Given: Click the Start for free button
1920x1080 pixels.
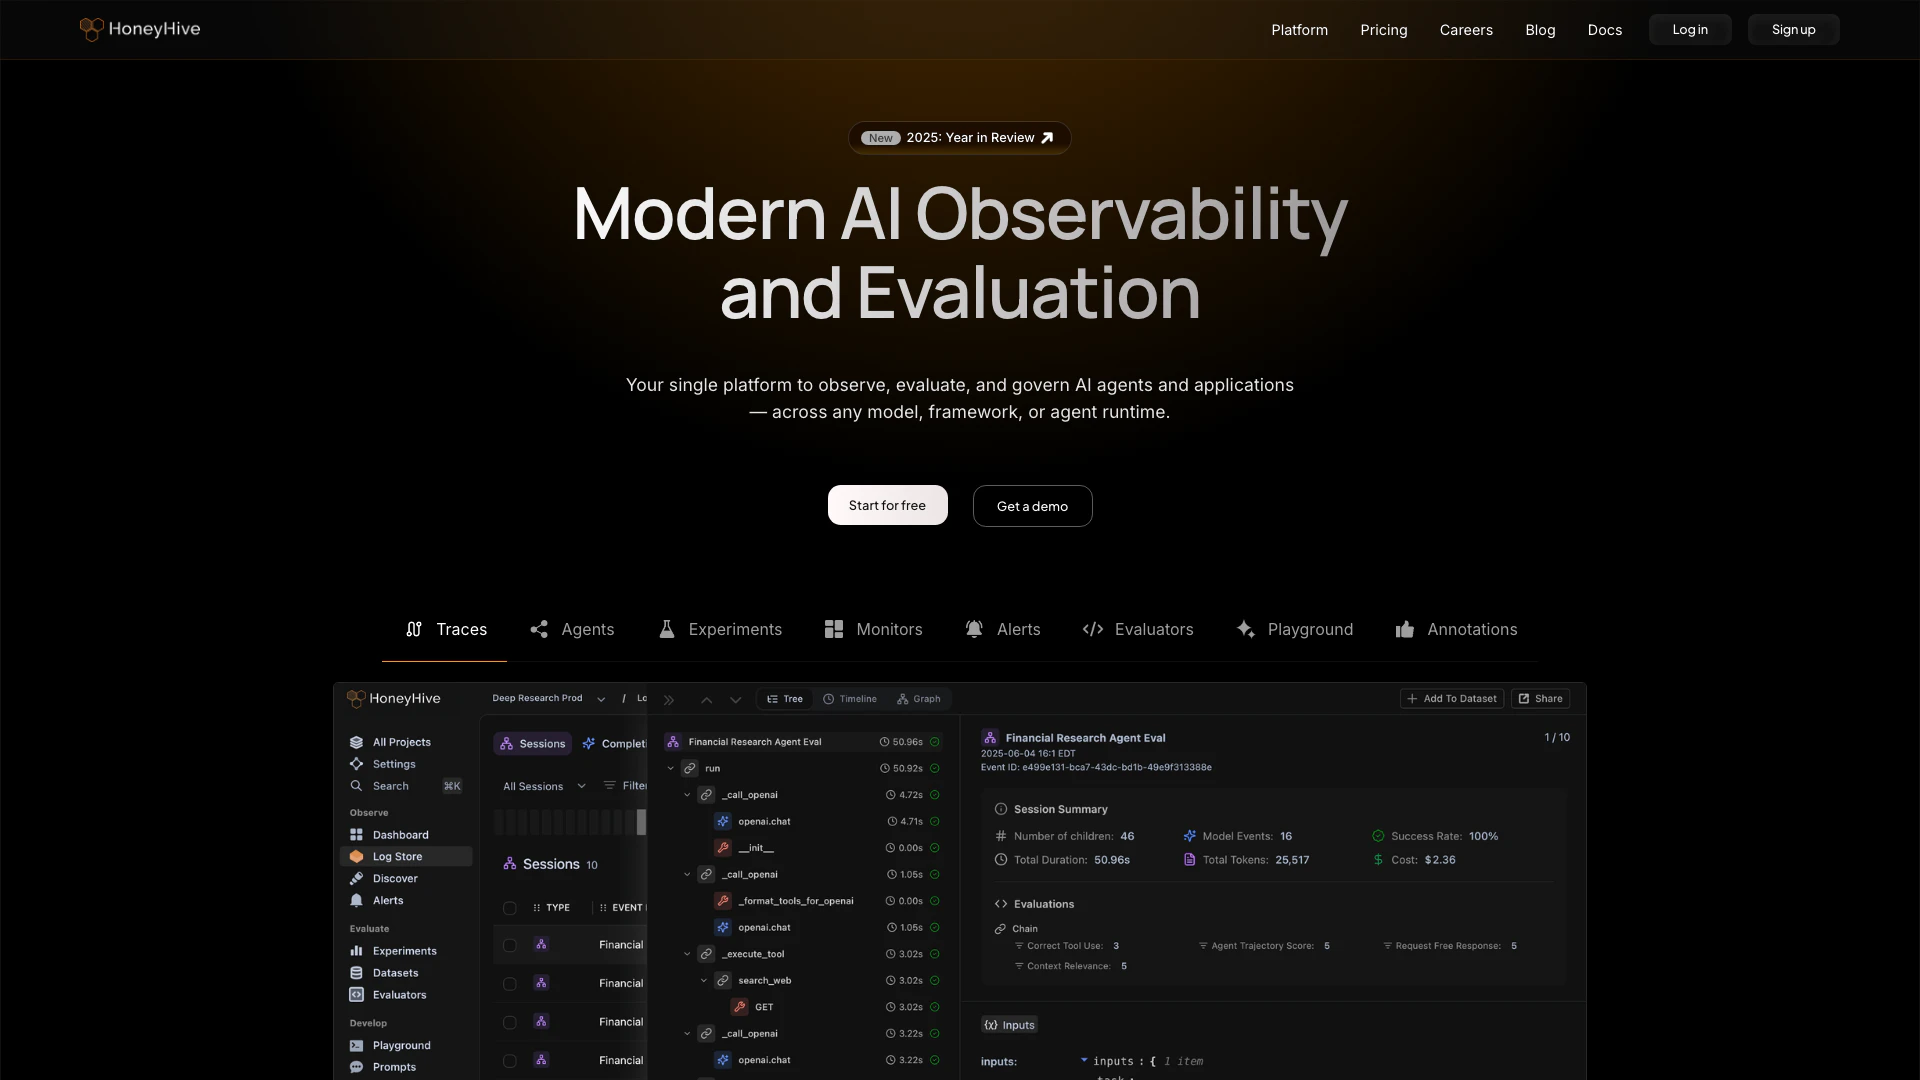Looking at the screenshot, I should (x=887, y=505).
